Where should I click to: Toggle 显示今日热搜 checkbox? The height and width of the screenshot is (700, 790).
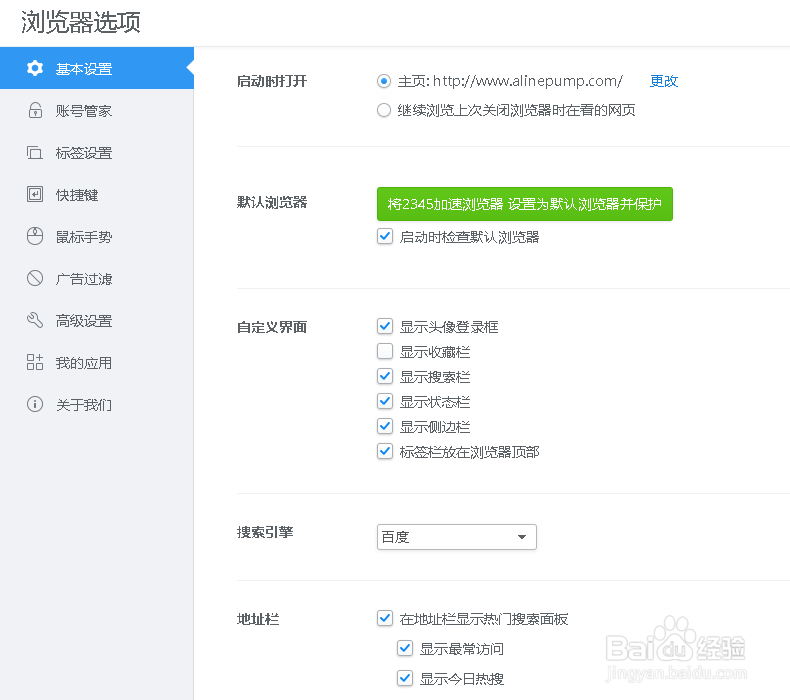405,678
